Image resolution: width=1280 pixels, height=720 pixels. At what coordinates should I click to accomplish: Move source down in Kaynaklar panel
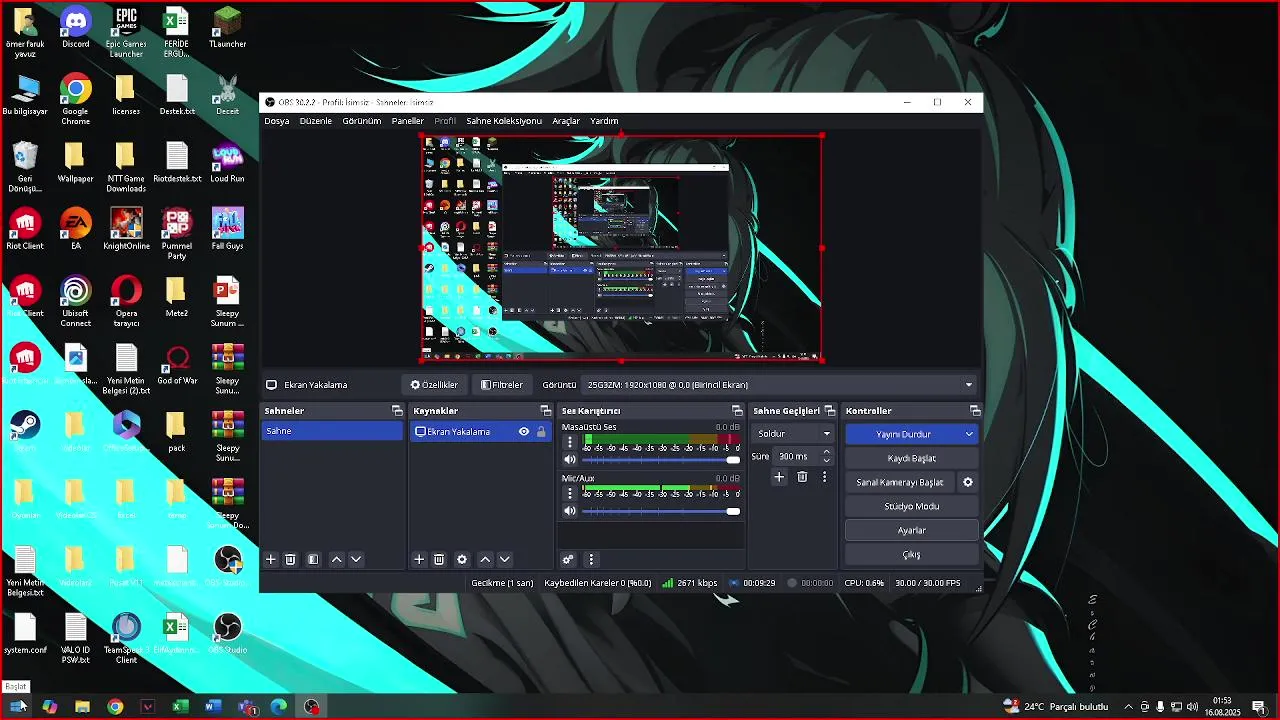(x=505, y=560)
